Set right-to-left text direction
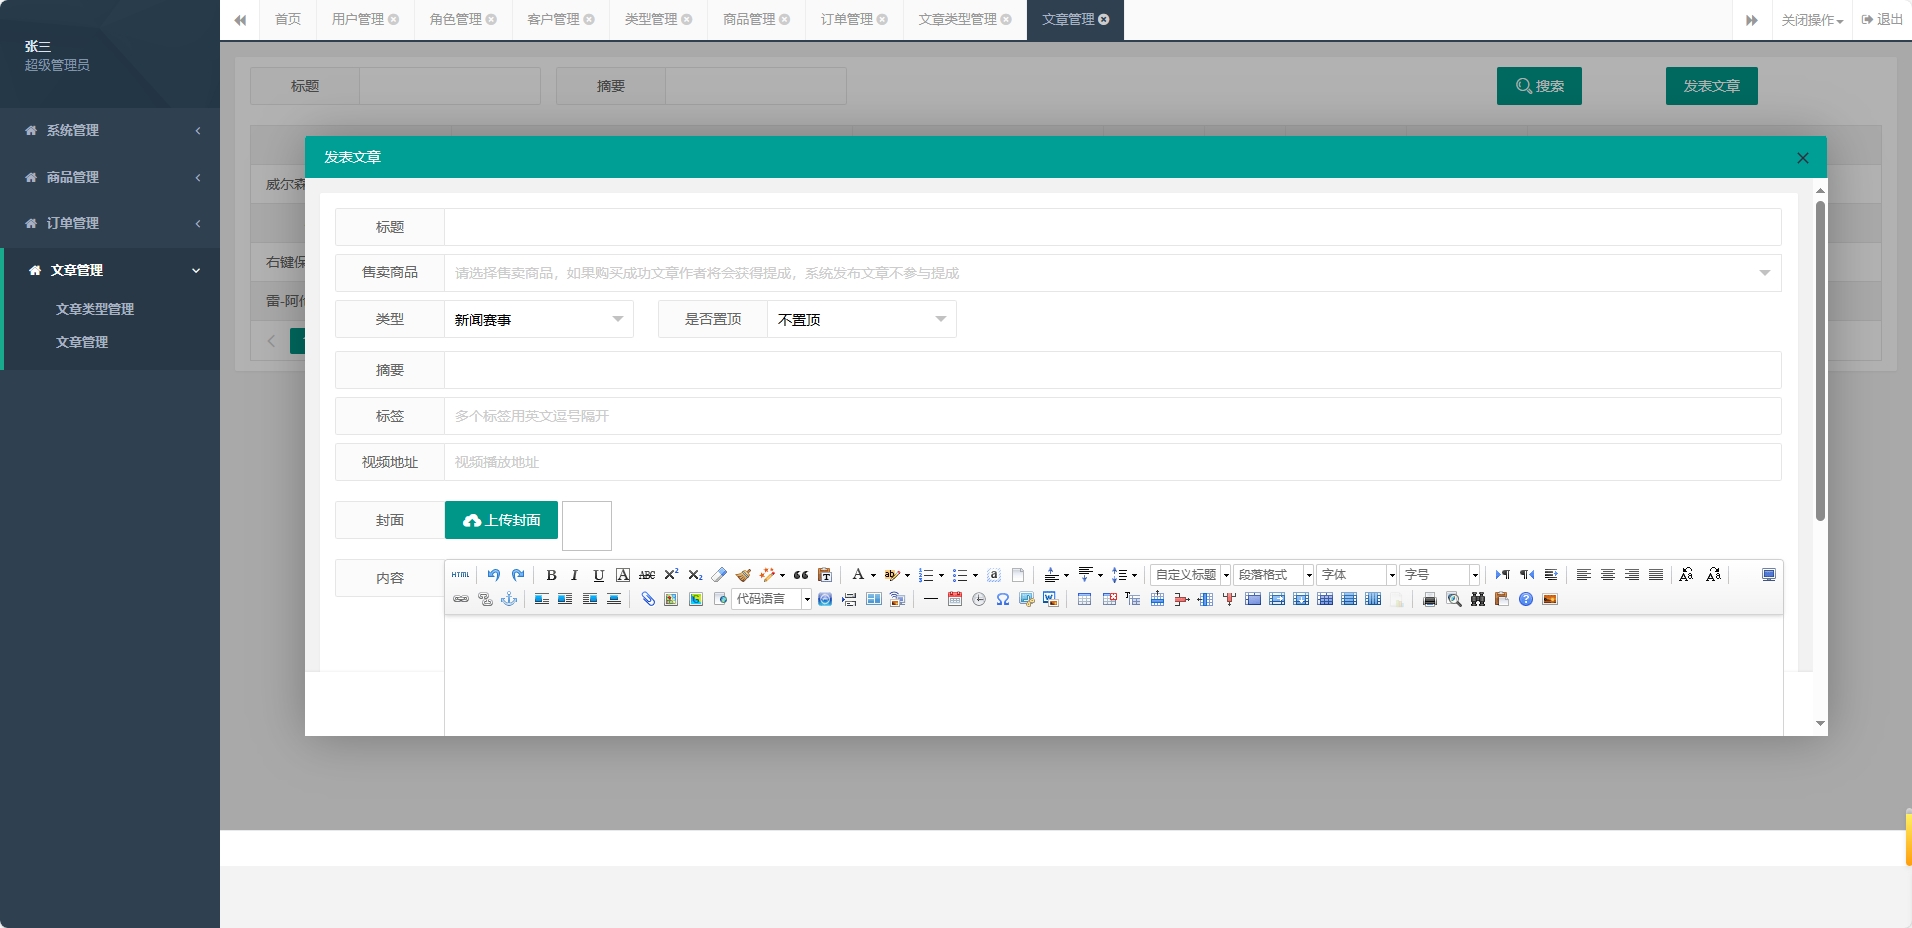The height and width of the screenshot is (928, 1912). click(1527, 575)
